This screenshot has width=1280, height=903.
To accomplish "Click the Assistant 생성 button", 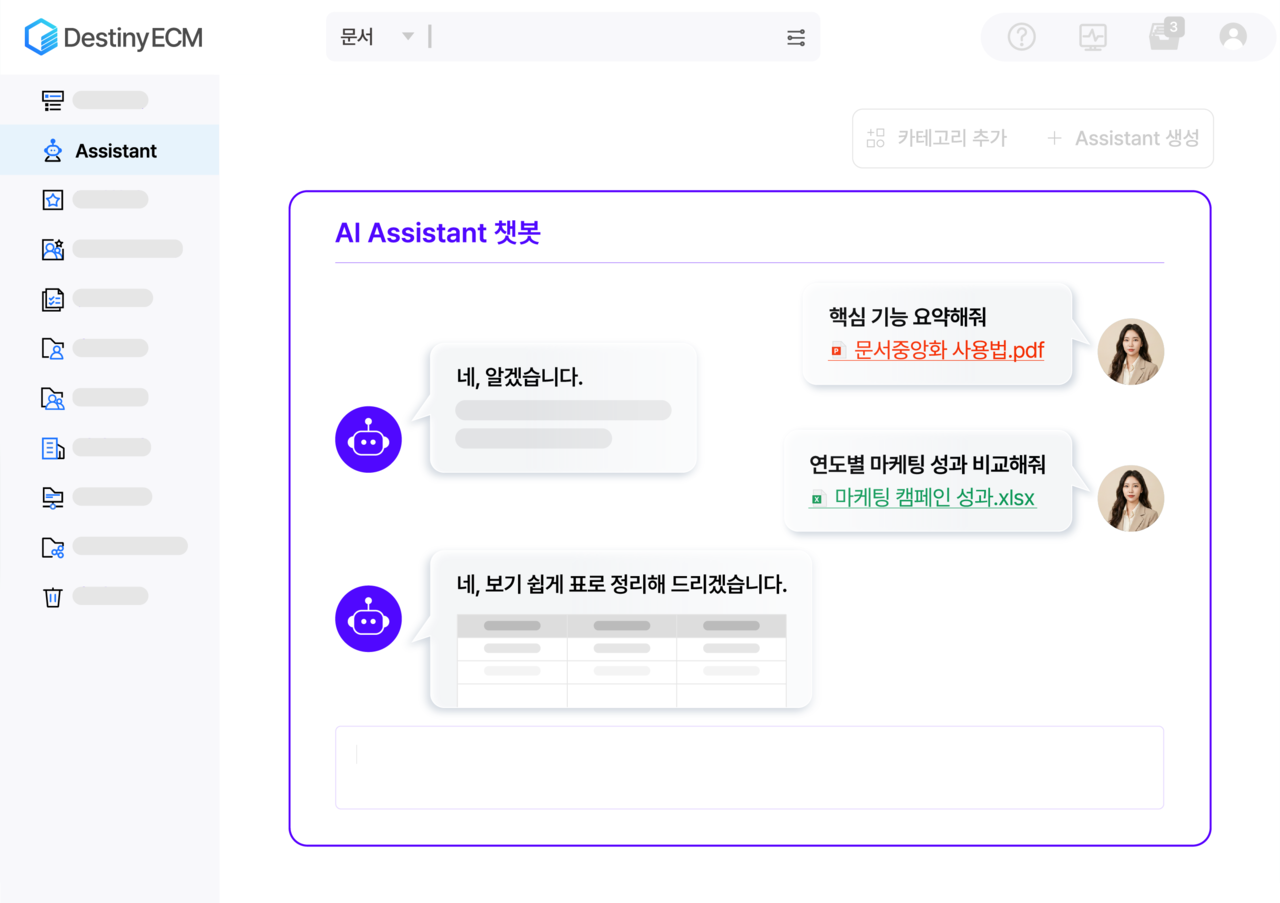I will (x=1124, y=138).
